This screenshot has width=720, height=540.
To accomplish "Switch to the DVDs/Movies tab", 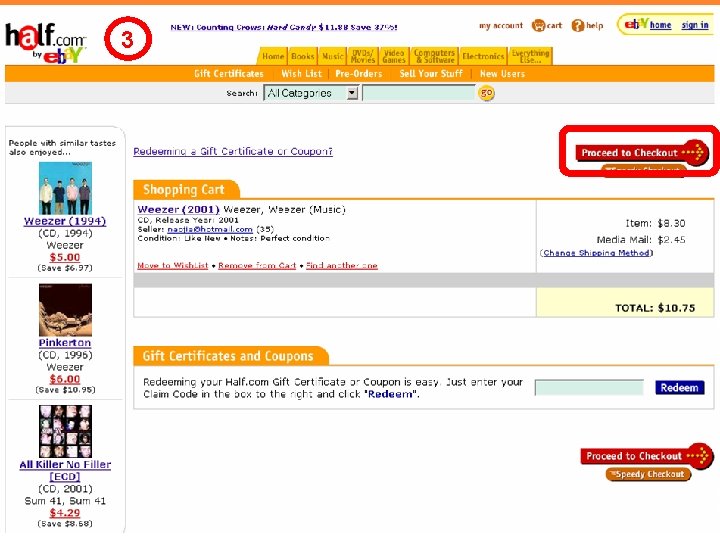I will tap(363, 56).
